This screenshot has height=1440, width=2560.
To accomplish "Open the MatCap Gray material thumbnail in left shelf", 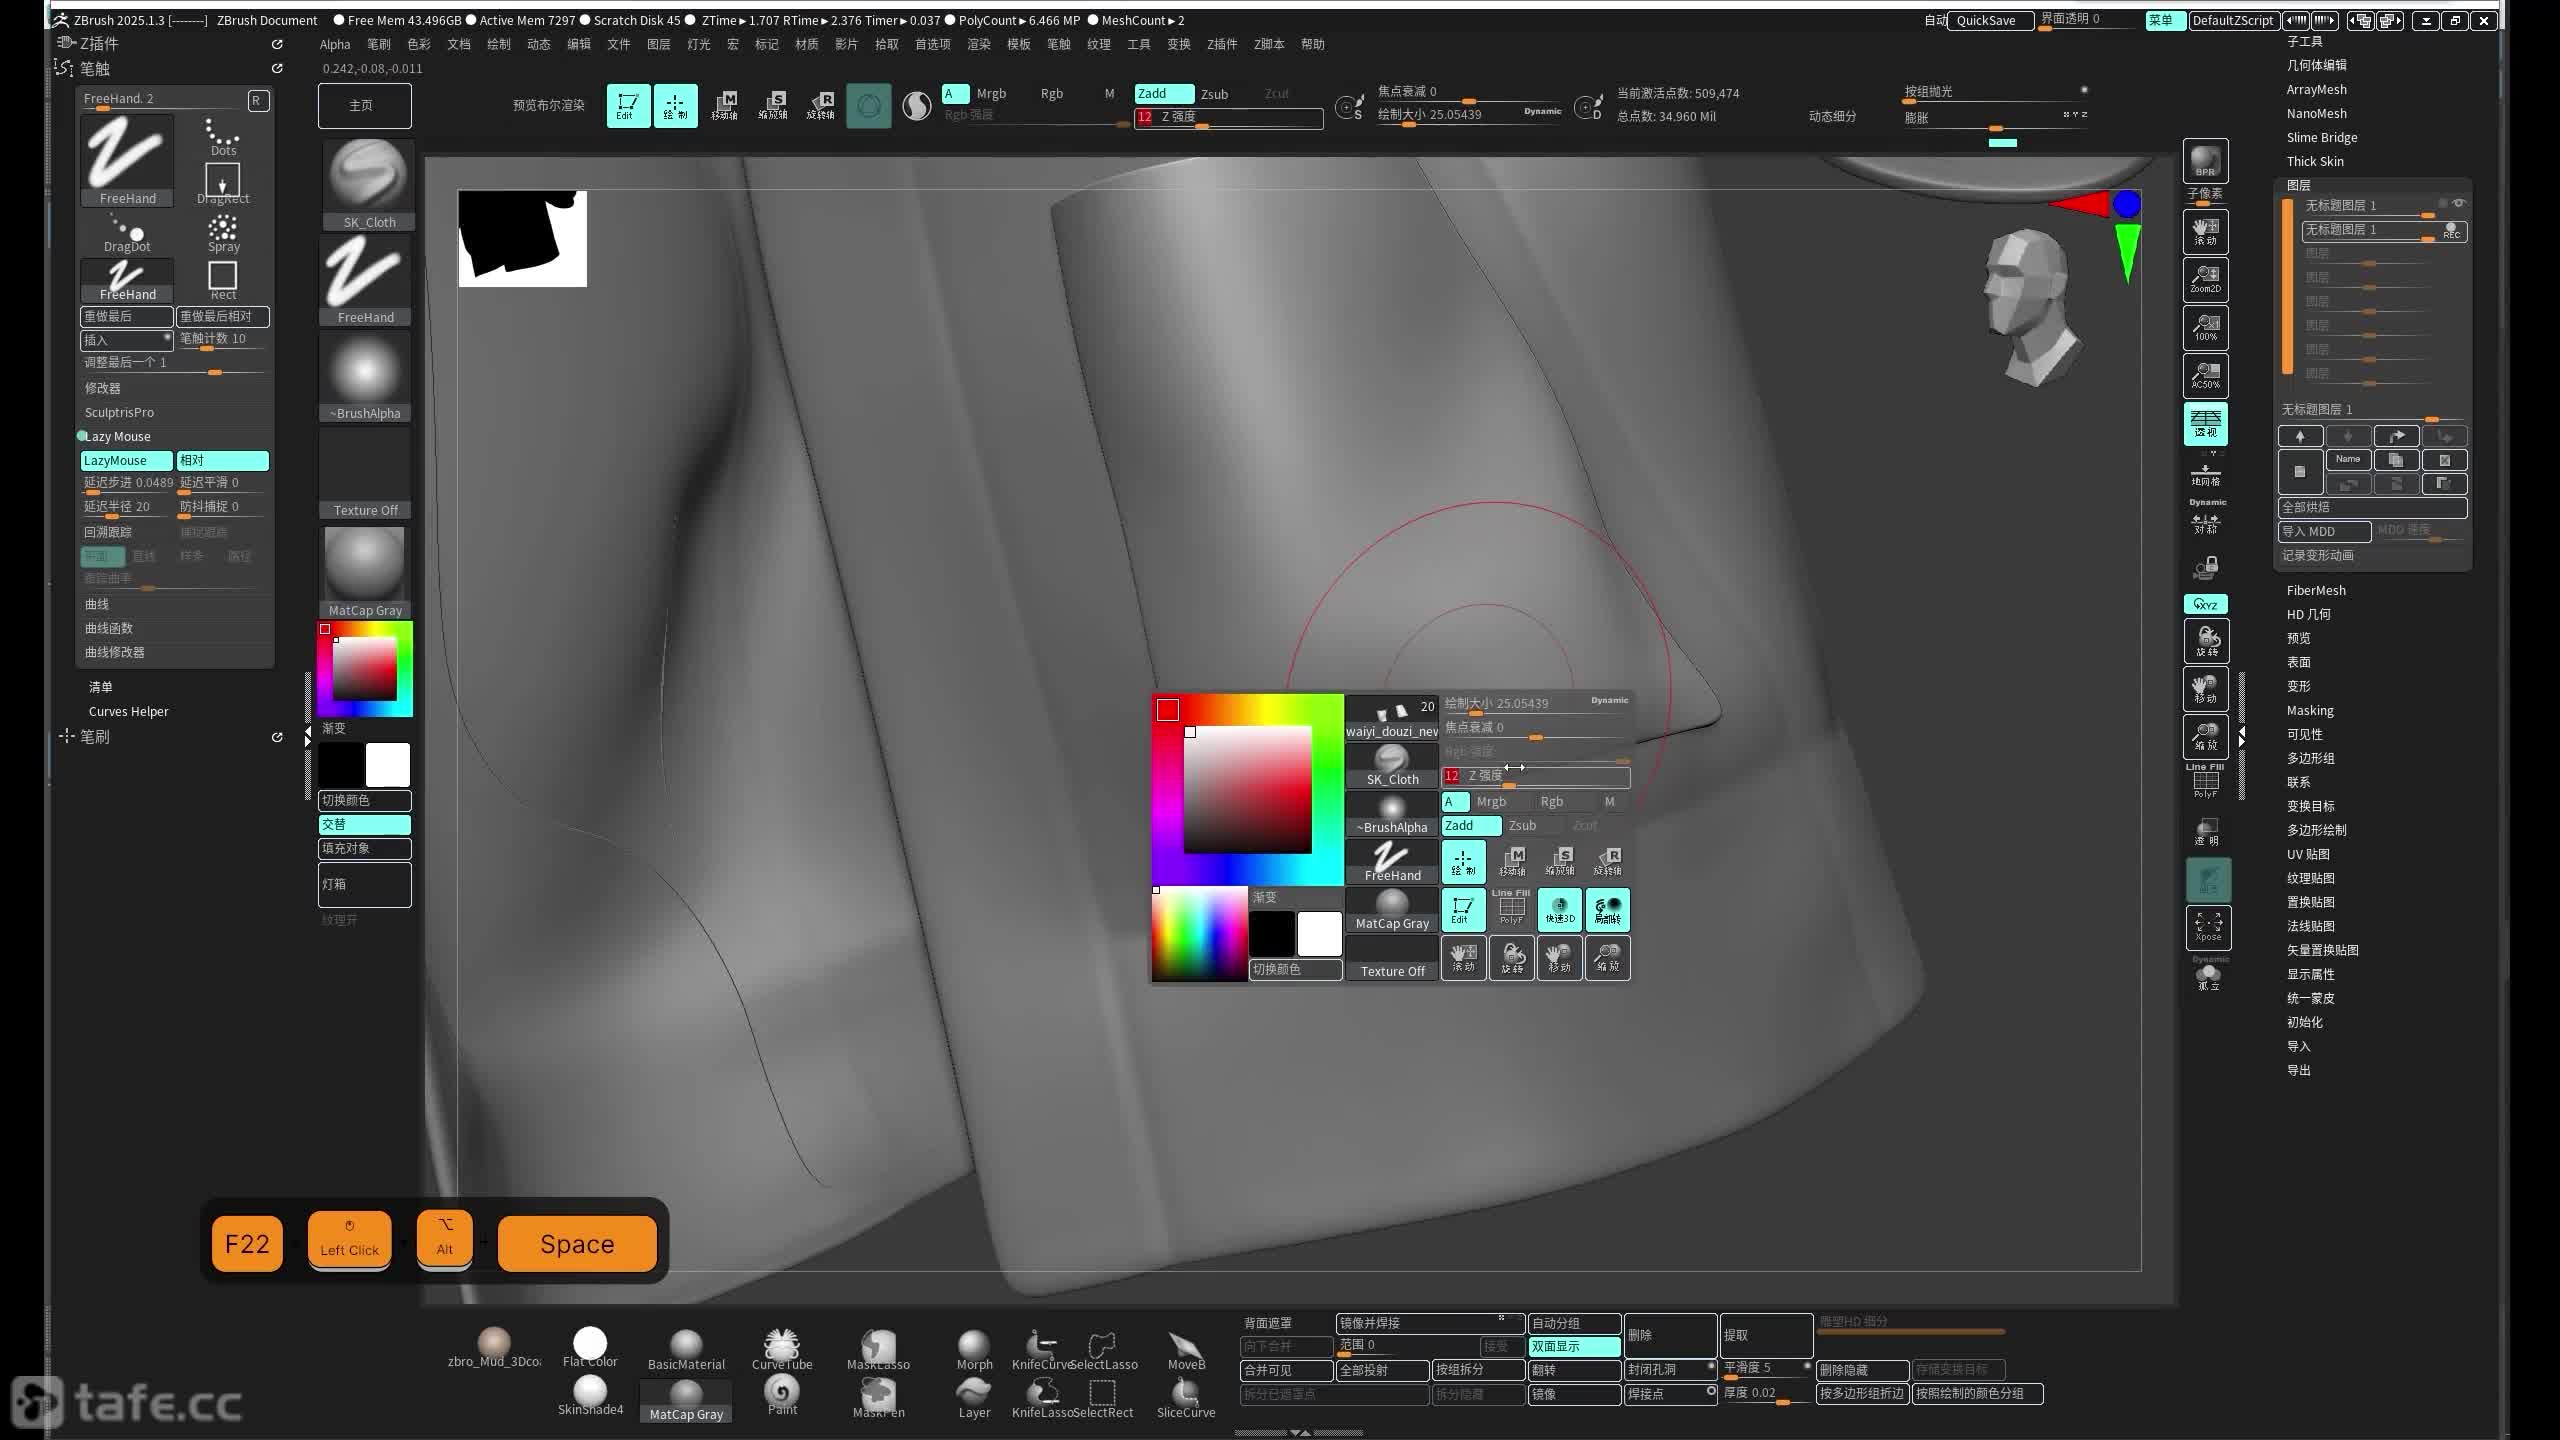I will click(366, 572).
